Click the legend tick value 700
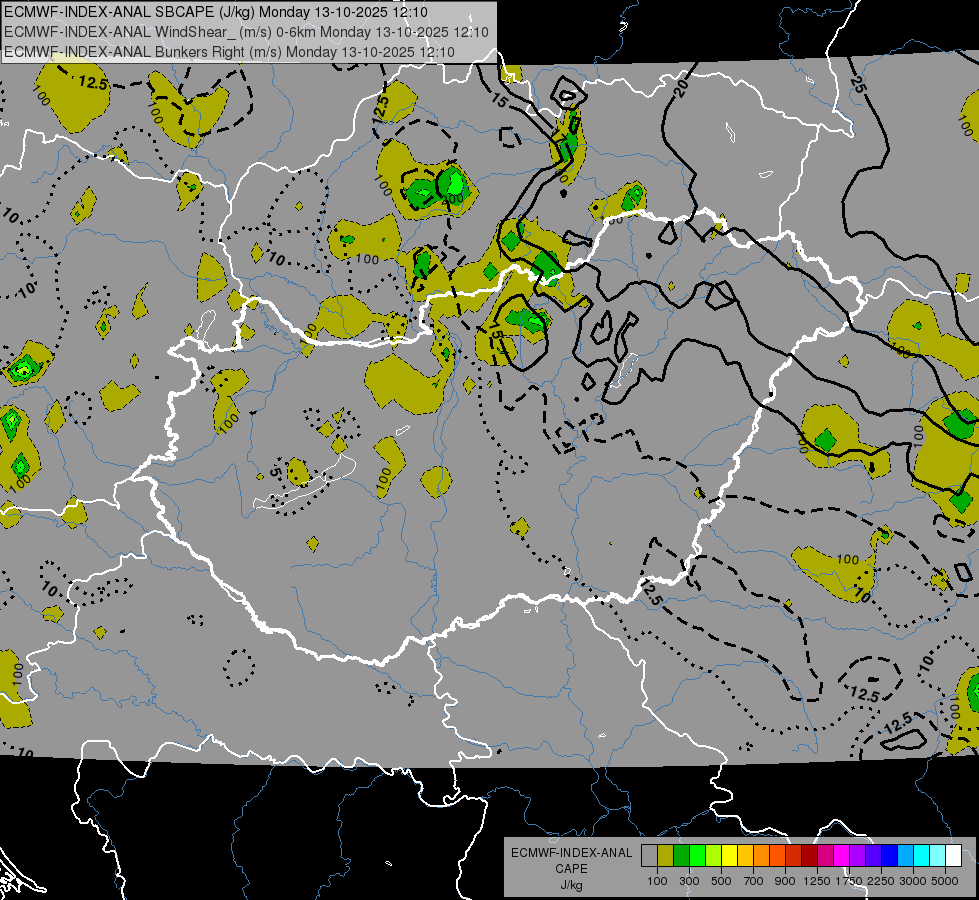979x900 pixels. [754, 881]
